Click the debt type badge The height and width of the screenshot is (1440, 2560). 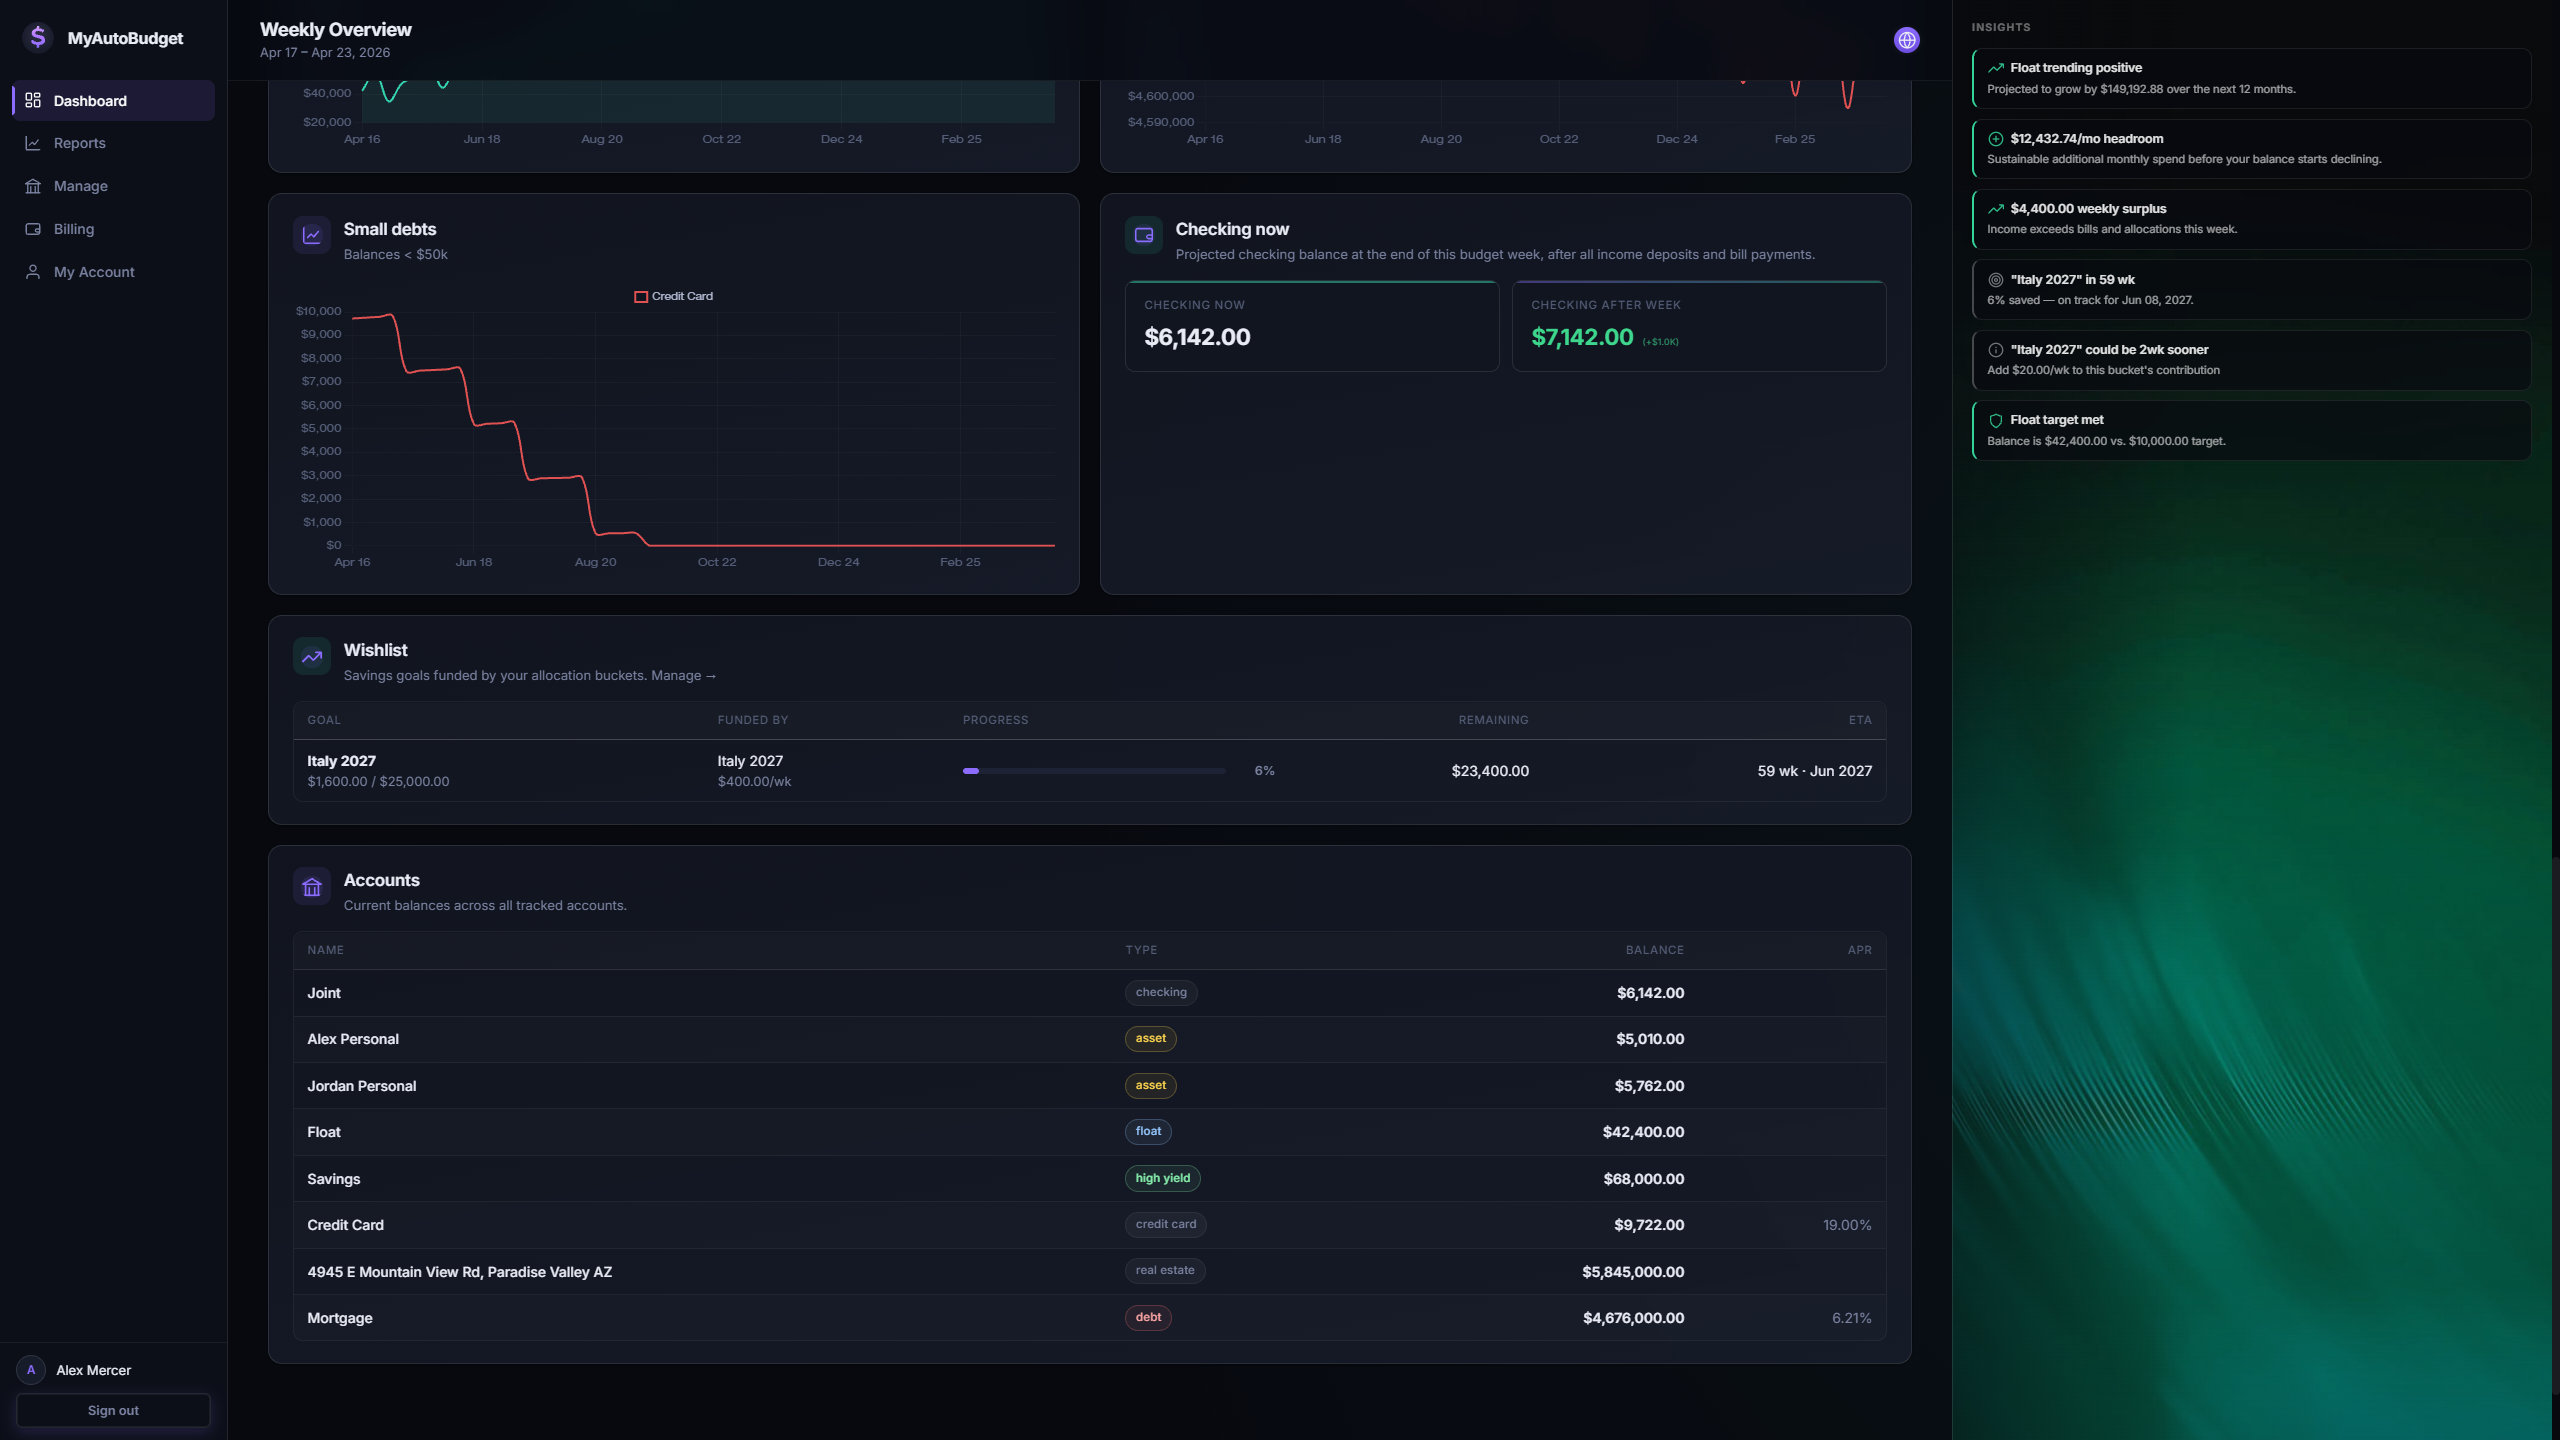click(1148, 1317)
